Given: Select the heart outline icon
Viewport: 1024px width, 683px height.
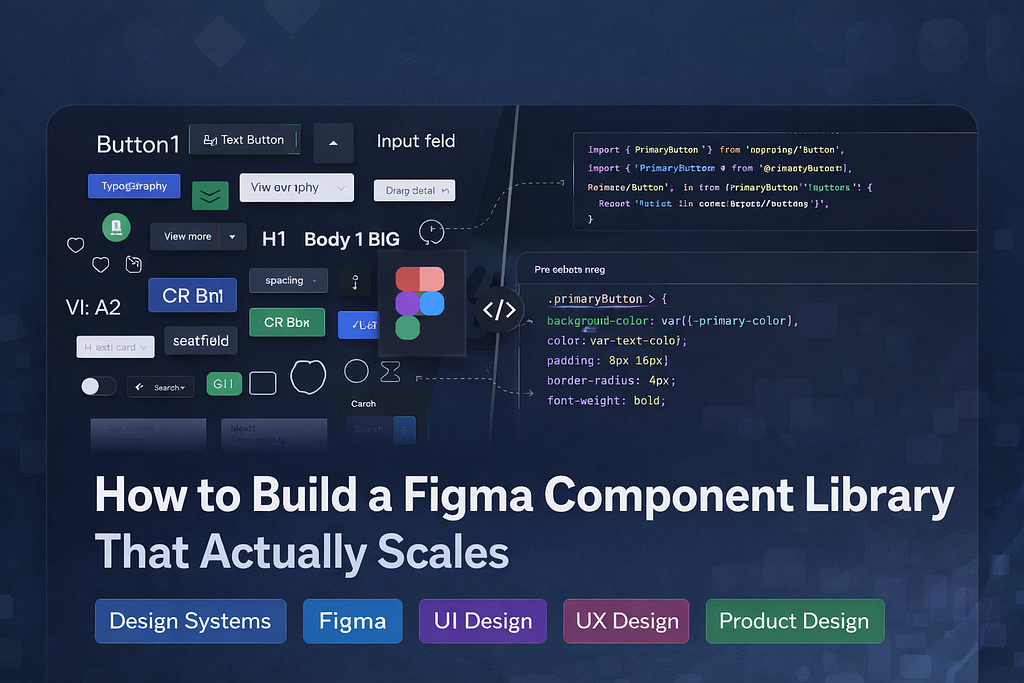Looking at the screenshot, I should click(x=75, y=244).
